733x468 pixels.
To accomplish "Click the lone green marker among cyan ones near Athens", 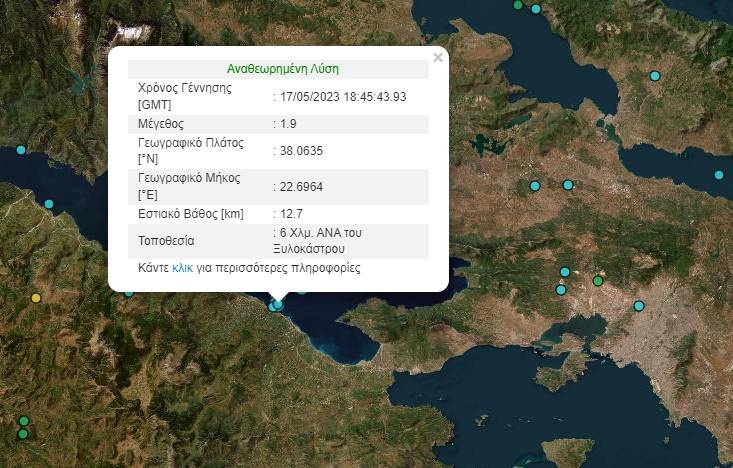I will pyautogui.click(x=598, y=281).
